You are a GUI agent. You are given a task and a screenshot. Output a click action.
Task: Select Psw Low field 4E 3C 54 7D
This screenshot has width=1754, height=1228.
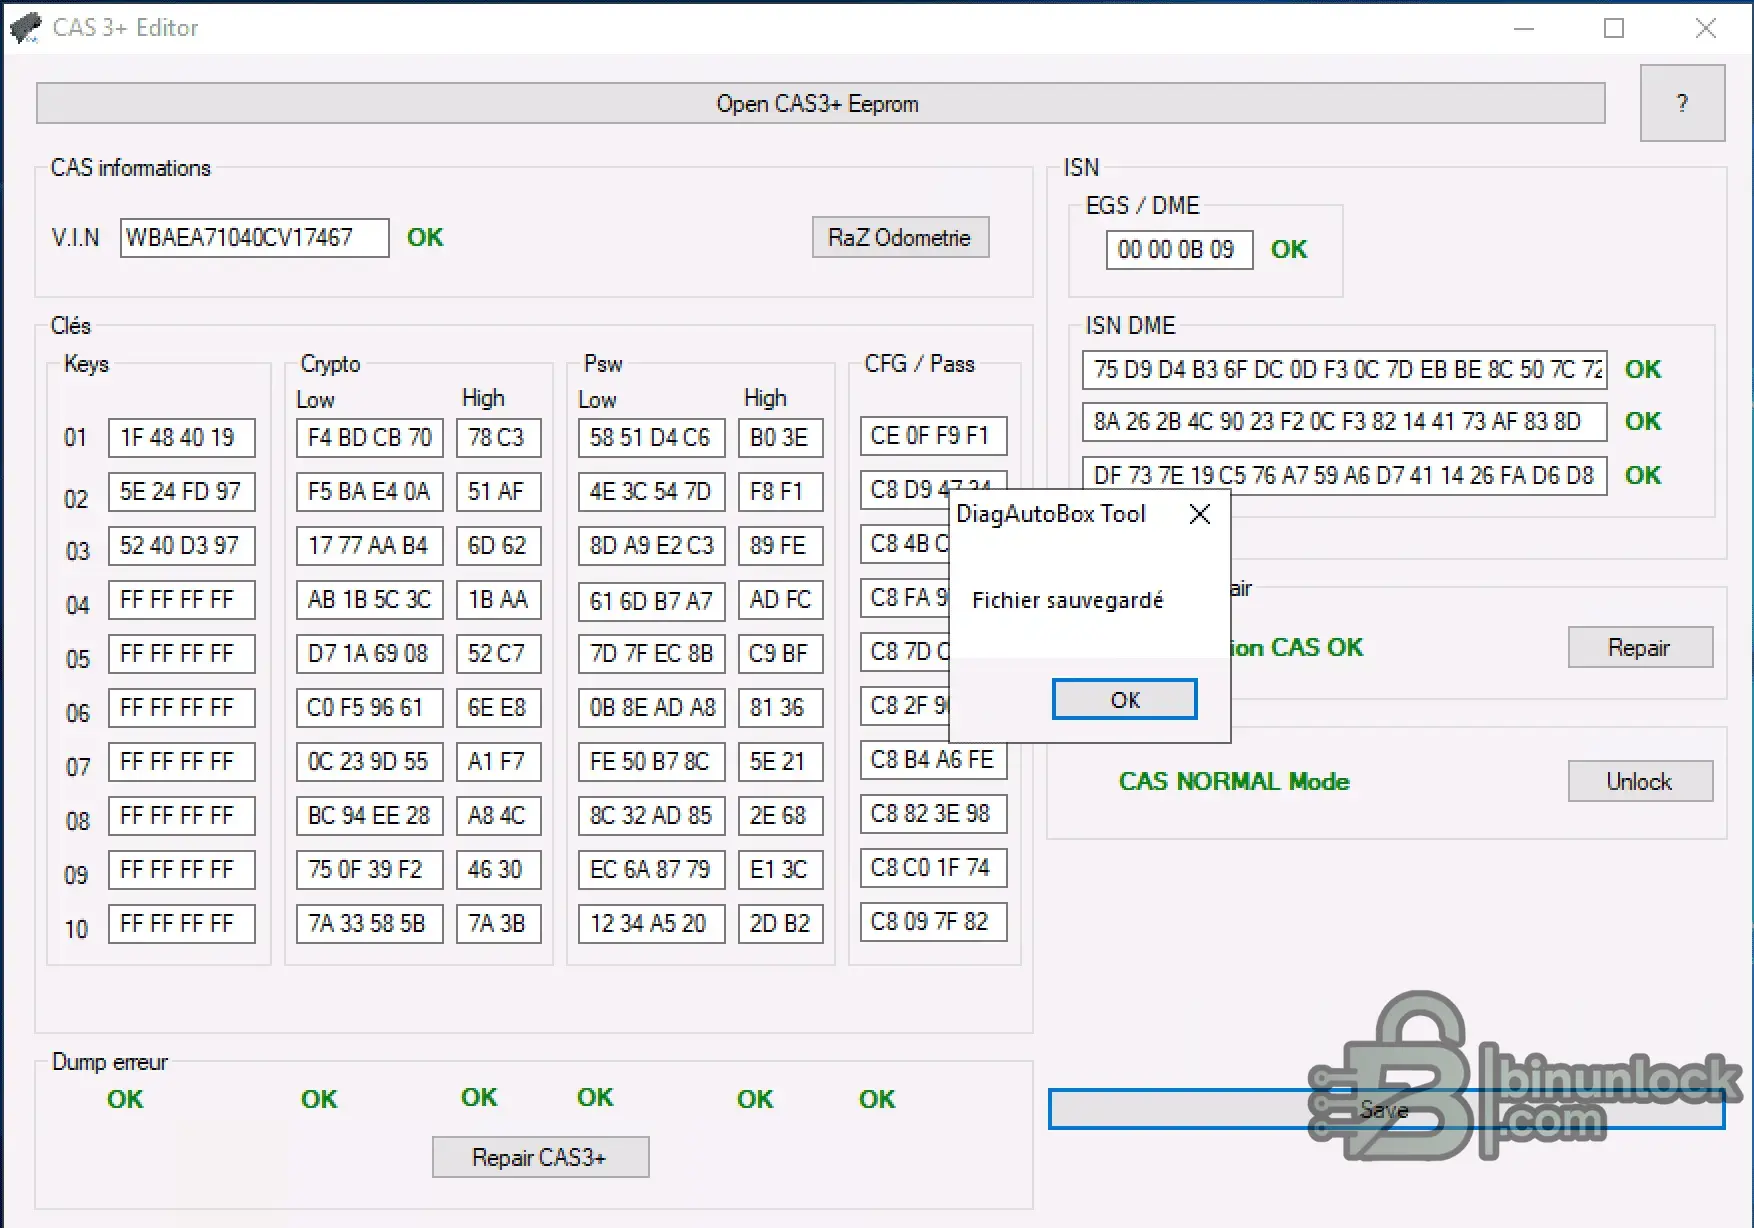[651, 492]
